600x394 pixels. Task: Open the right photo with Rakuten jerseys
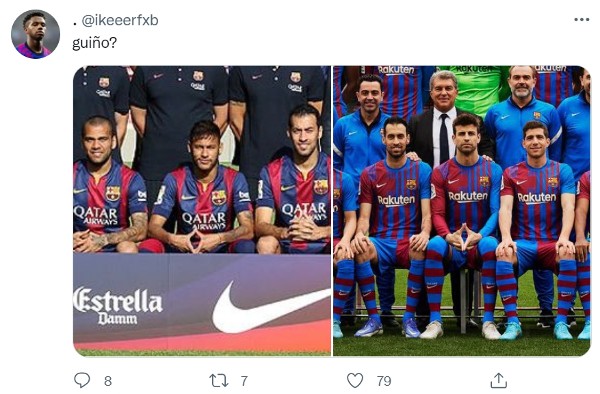click(461, 211)
